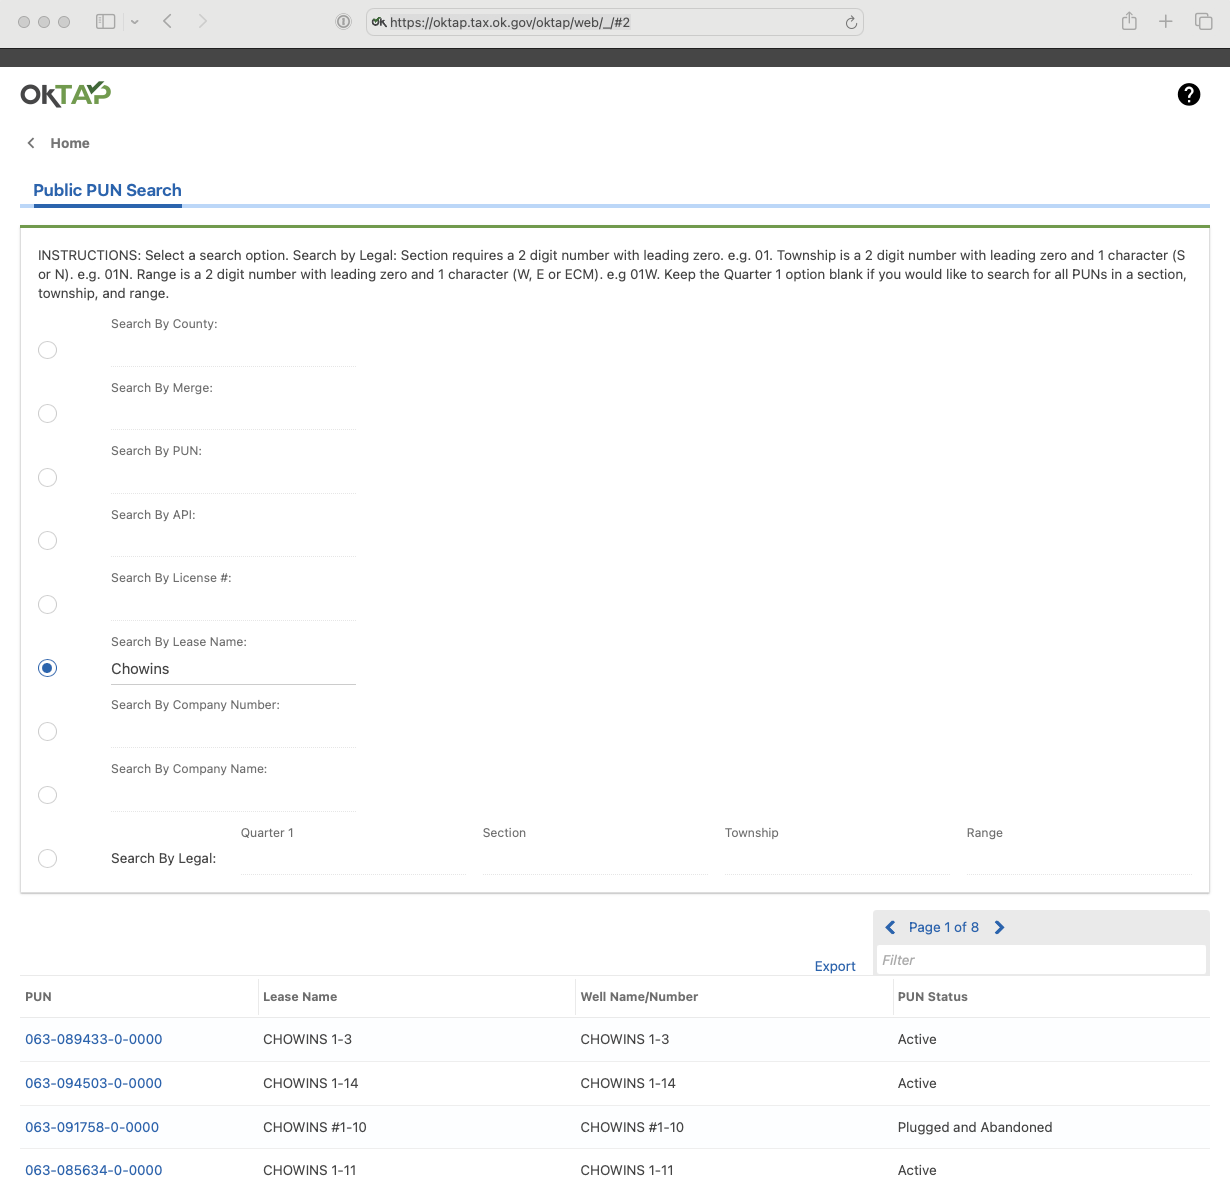
Task: Click the help question mark icon
Action: point(1188,94)
